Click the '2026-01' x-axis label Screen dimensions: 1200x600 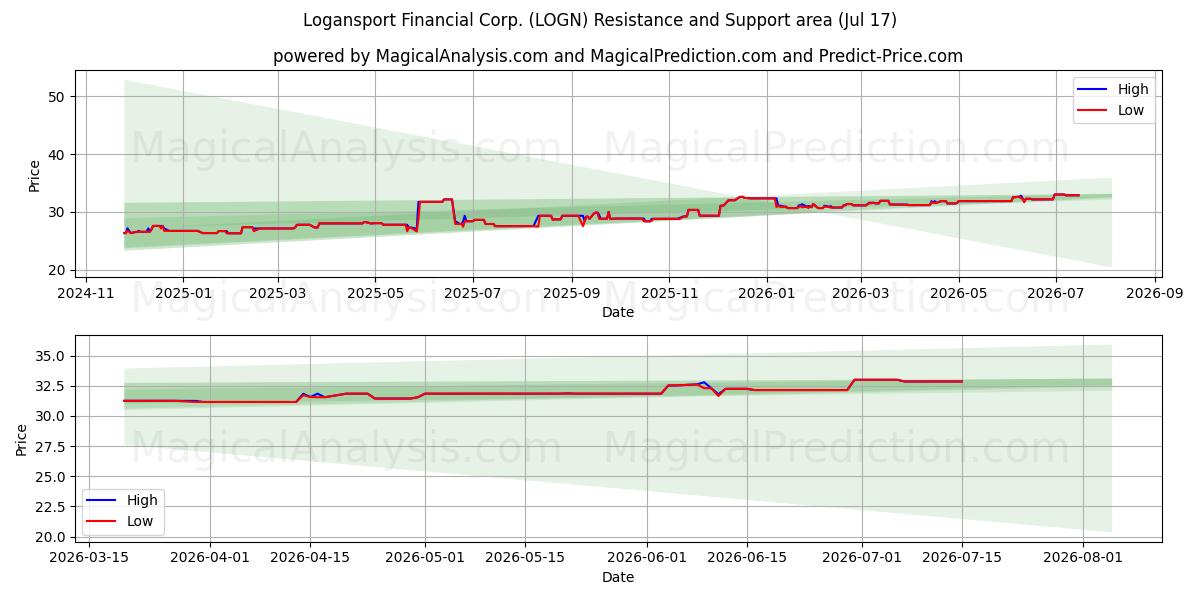click(766, 295)
